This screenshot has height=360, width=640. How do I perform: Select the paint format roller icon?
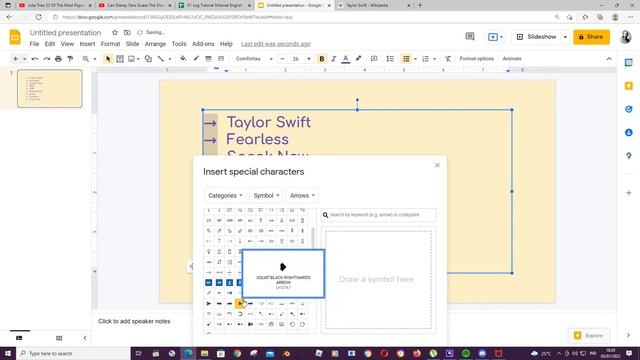point(70,59)
